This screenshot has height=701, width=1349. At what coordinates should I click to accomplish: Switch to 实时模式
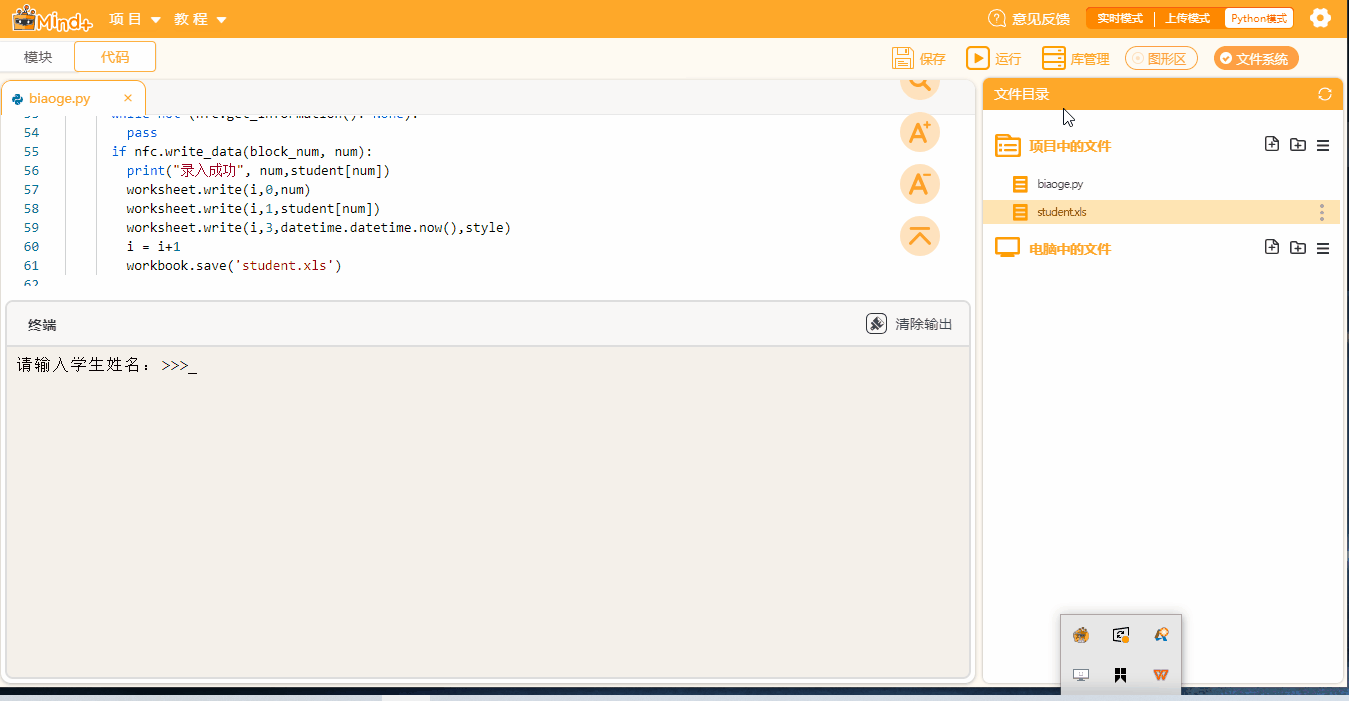tap(1120, 18)
